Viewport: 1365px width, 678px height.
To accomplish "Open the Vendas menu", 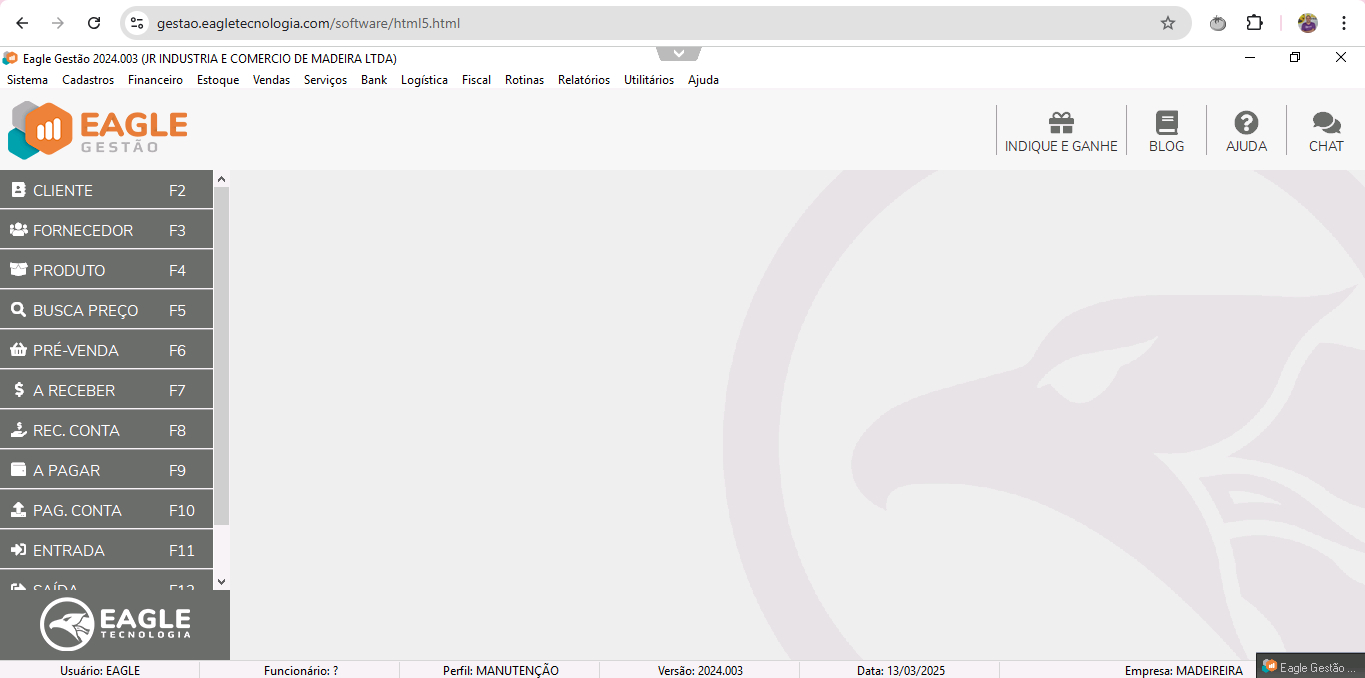I will point(271,80).
